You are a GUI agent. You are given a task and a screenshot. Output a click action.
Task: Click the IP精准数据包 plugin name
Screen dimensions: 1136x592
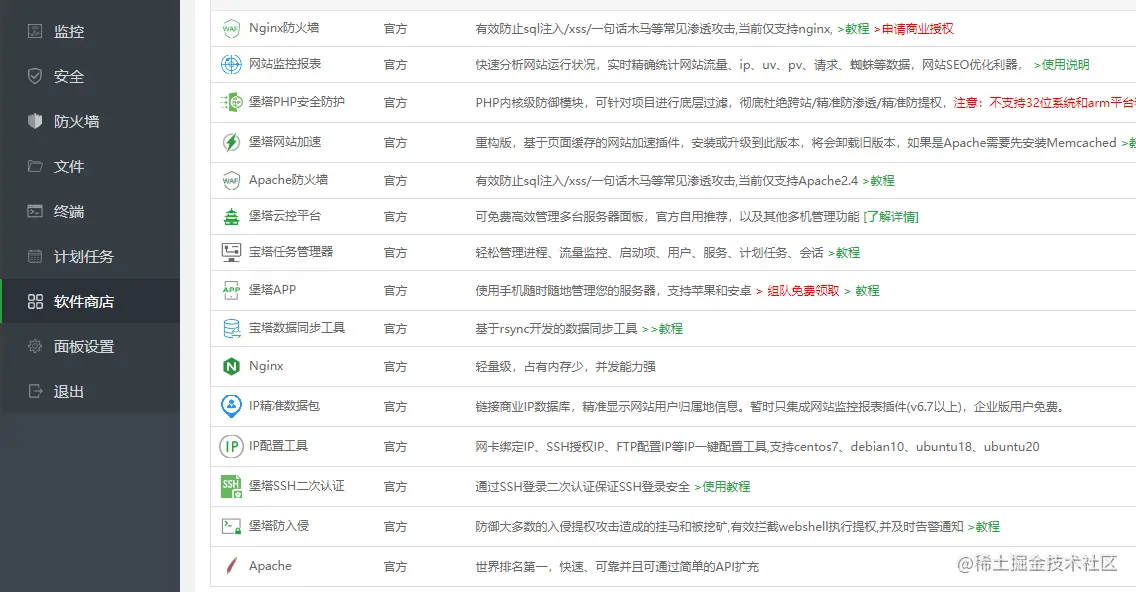tap(284, 405)
